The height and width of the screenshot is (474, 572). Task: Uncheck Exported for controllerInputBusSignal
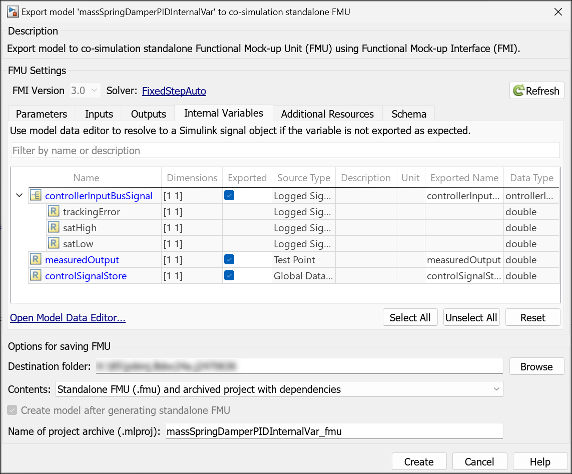click(229, 196)
